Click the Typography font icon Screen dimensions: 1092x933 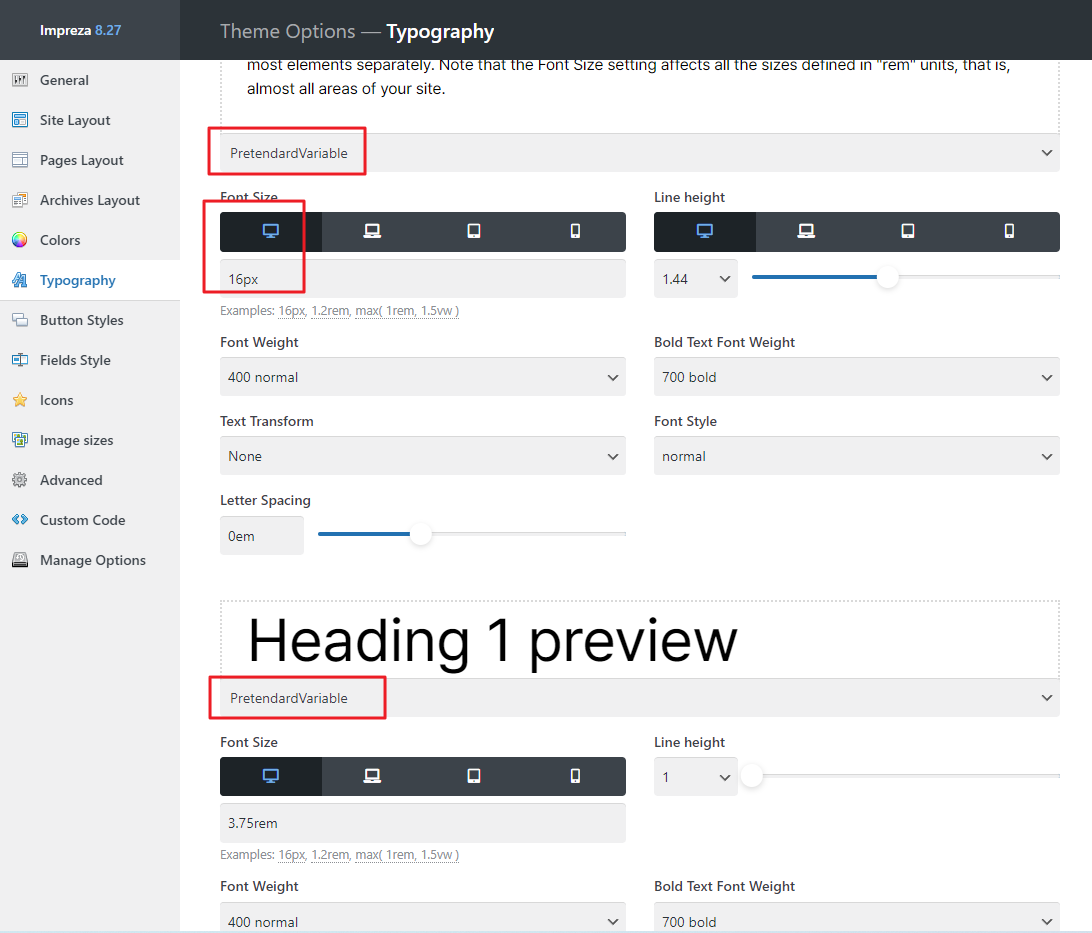(20, 280)
